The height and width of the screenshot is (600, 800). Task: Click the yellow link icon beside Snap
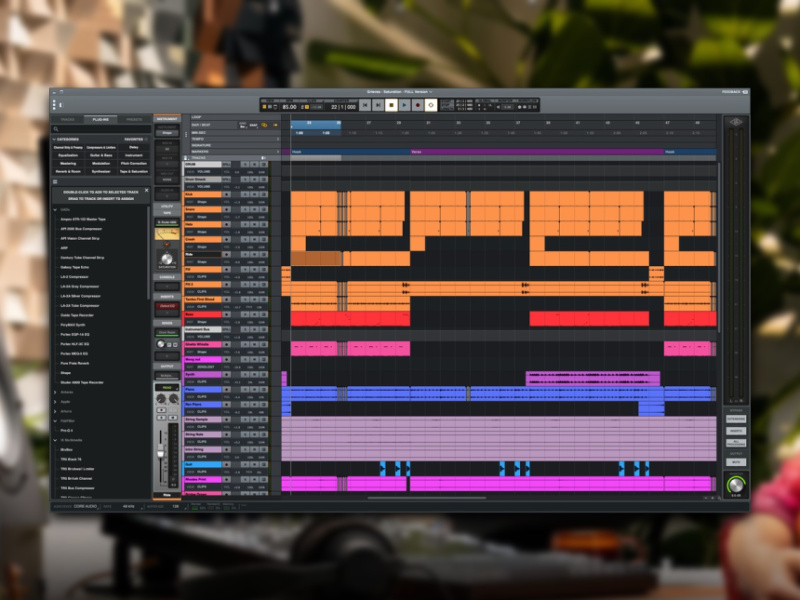pos(264,125)
